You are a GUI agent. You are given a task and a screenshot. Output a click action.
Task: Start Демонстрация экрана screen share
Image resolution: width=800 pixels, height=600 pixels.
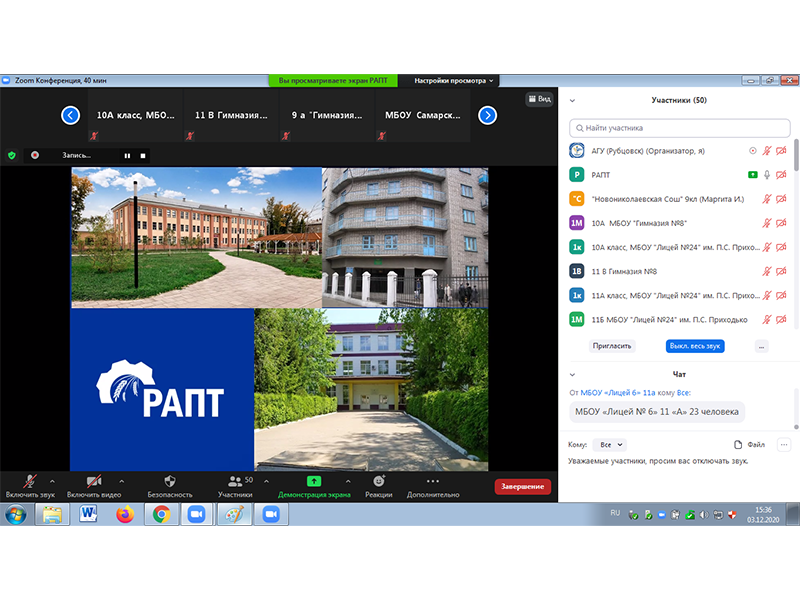pyautogui.click(x=314, y=486)
